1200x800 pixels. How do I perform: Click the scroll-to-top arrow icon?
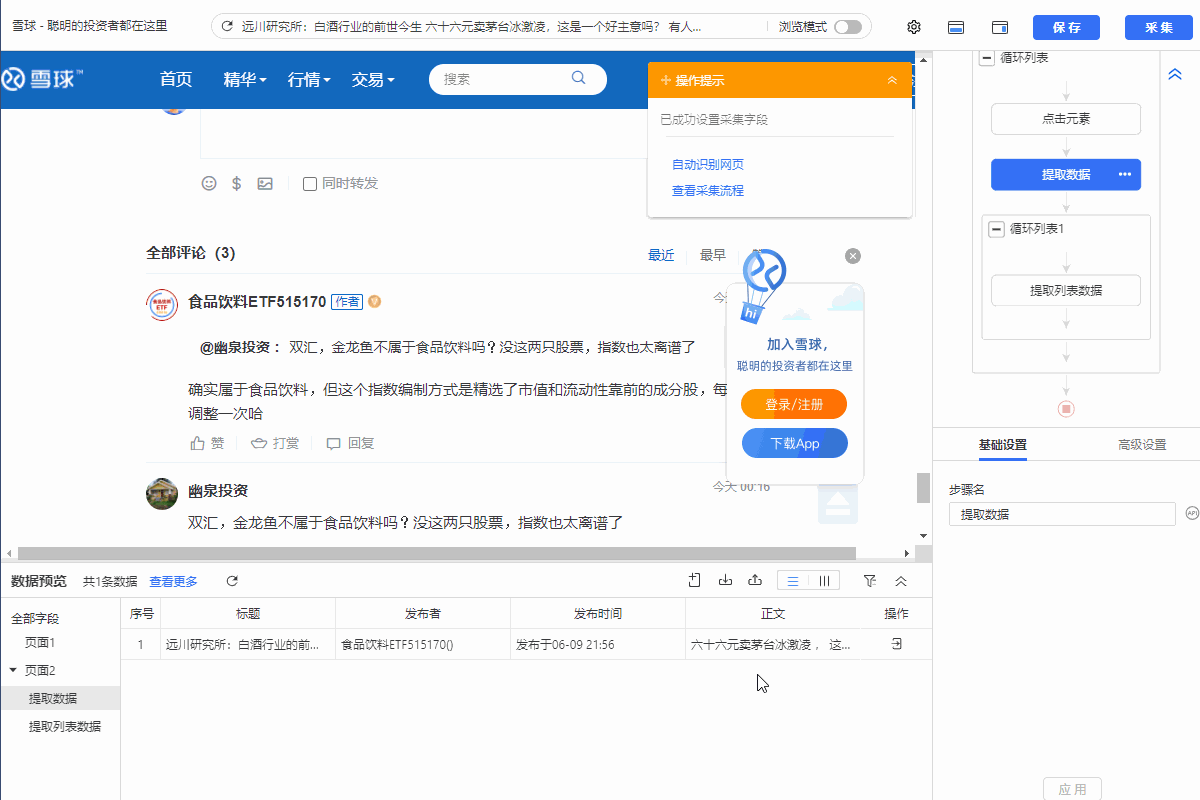point(838,503)
